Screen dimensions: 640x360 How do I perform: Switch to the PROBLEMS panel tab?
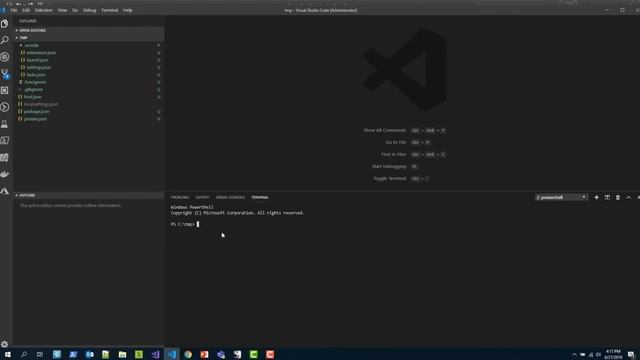coord(180,198)
